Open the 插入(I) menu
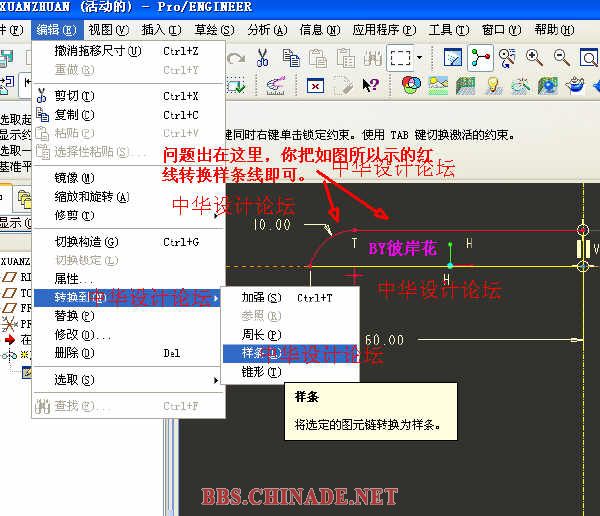This screenshot has width=600, height=516. pyautogui.click(x=161, y=30)
